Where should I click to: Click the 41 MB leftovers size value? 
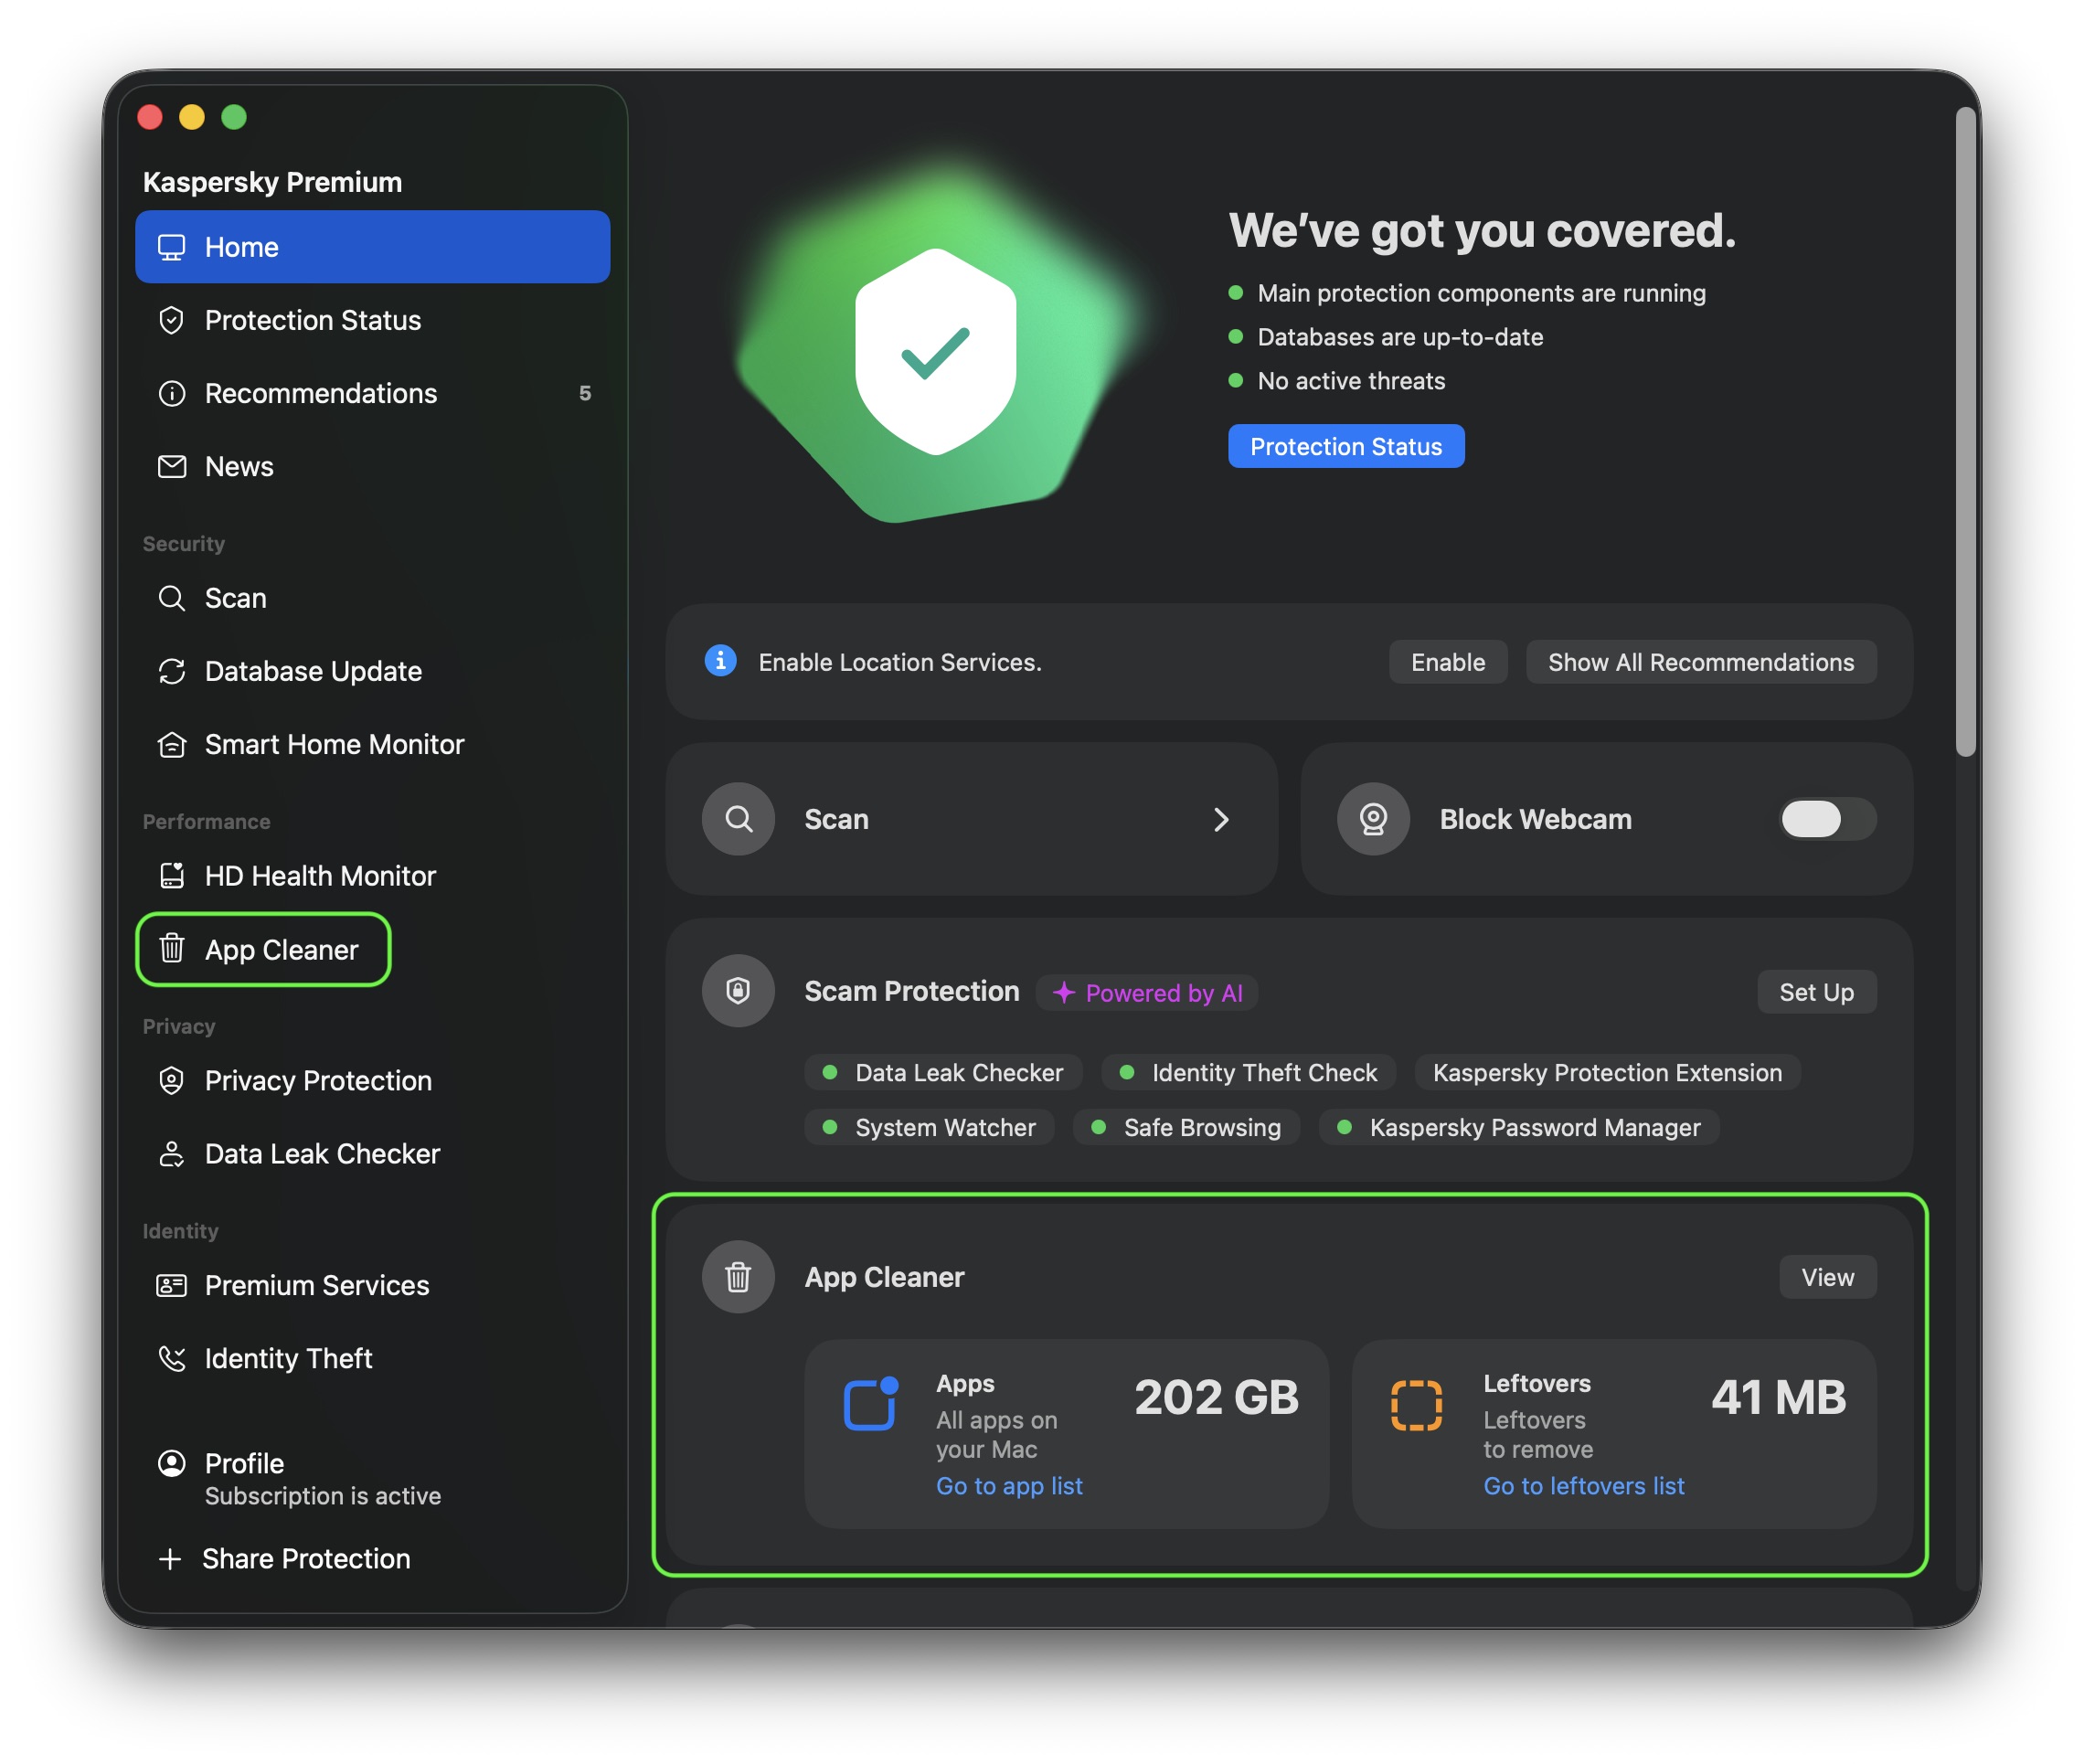pyautogui.click(x=1778, y=1397)
